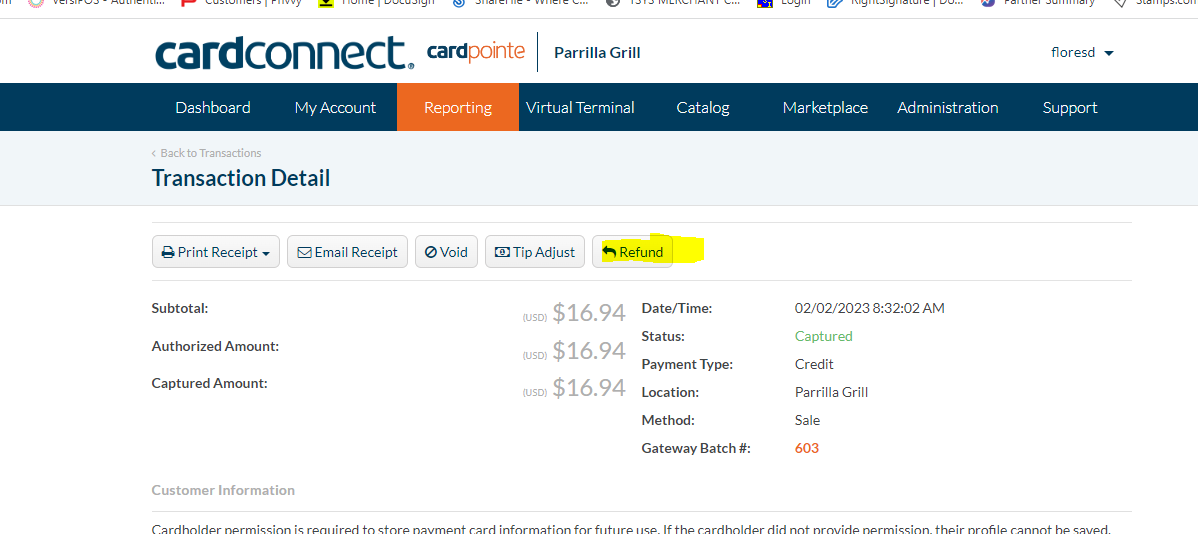This screenshot has width=1198, height=534.
Task: Click the Transaction Detail heading
Action: [241, 178]
